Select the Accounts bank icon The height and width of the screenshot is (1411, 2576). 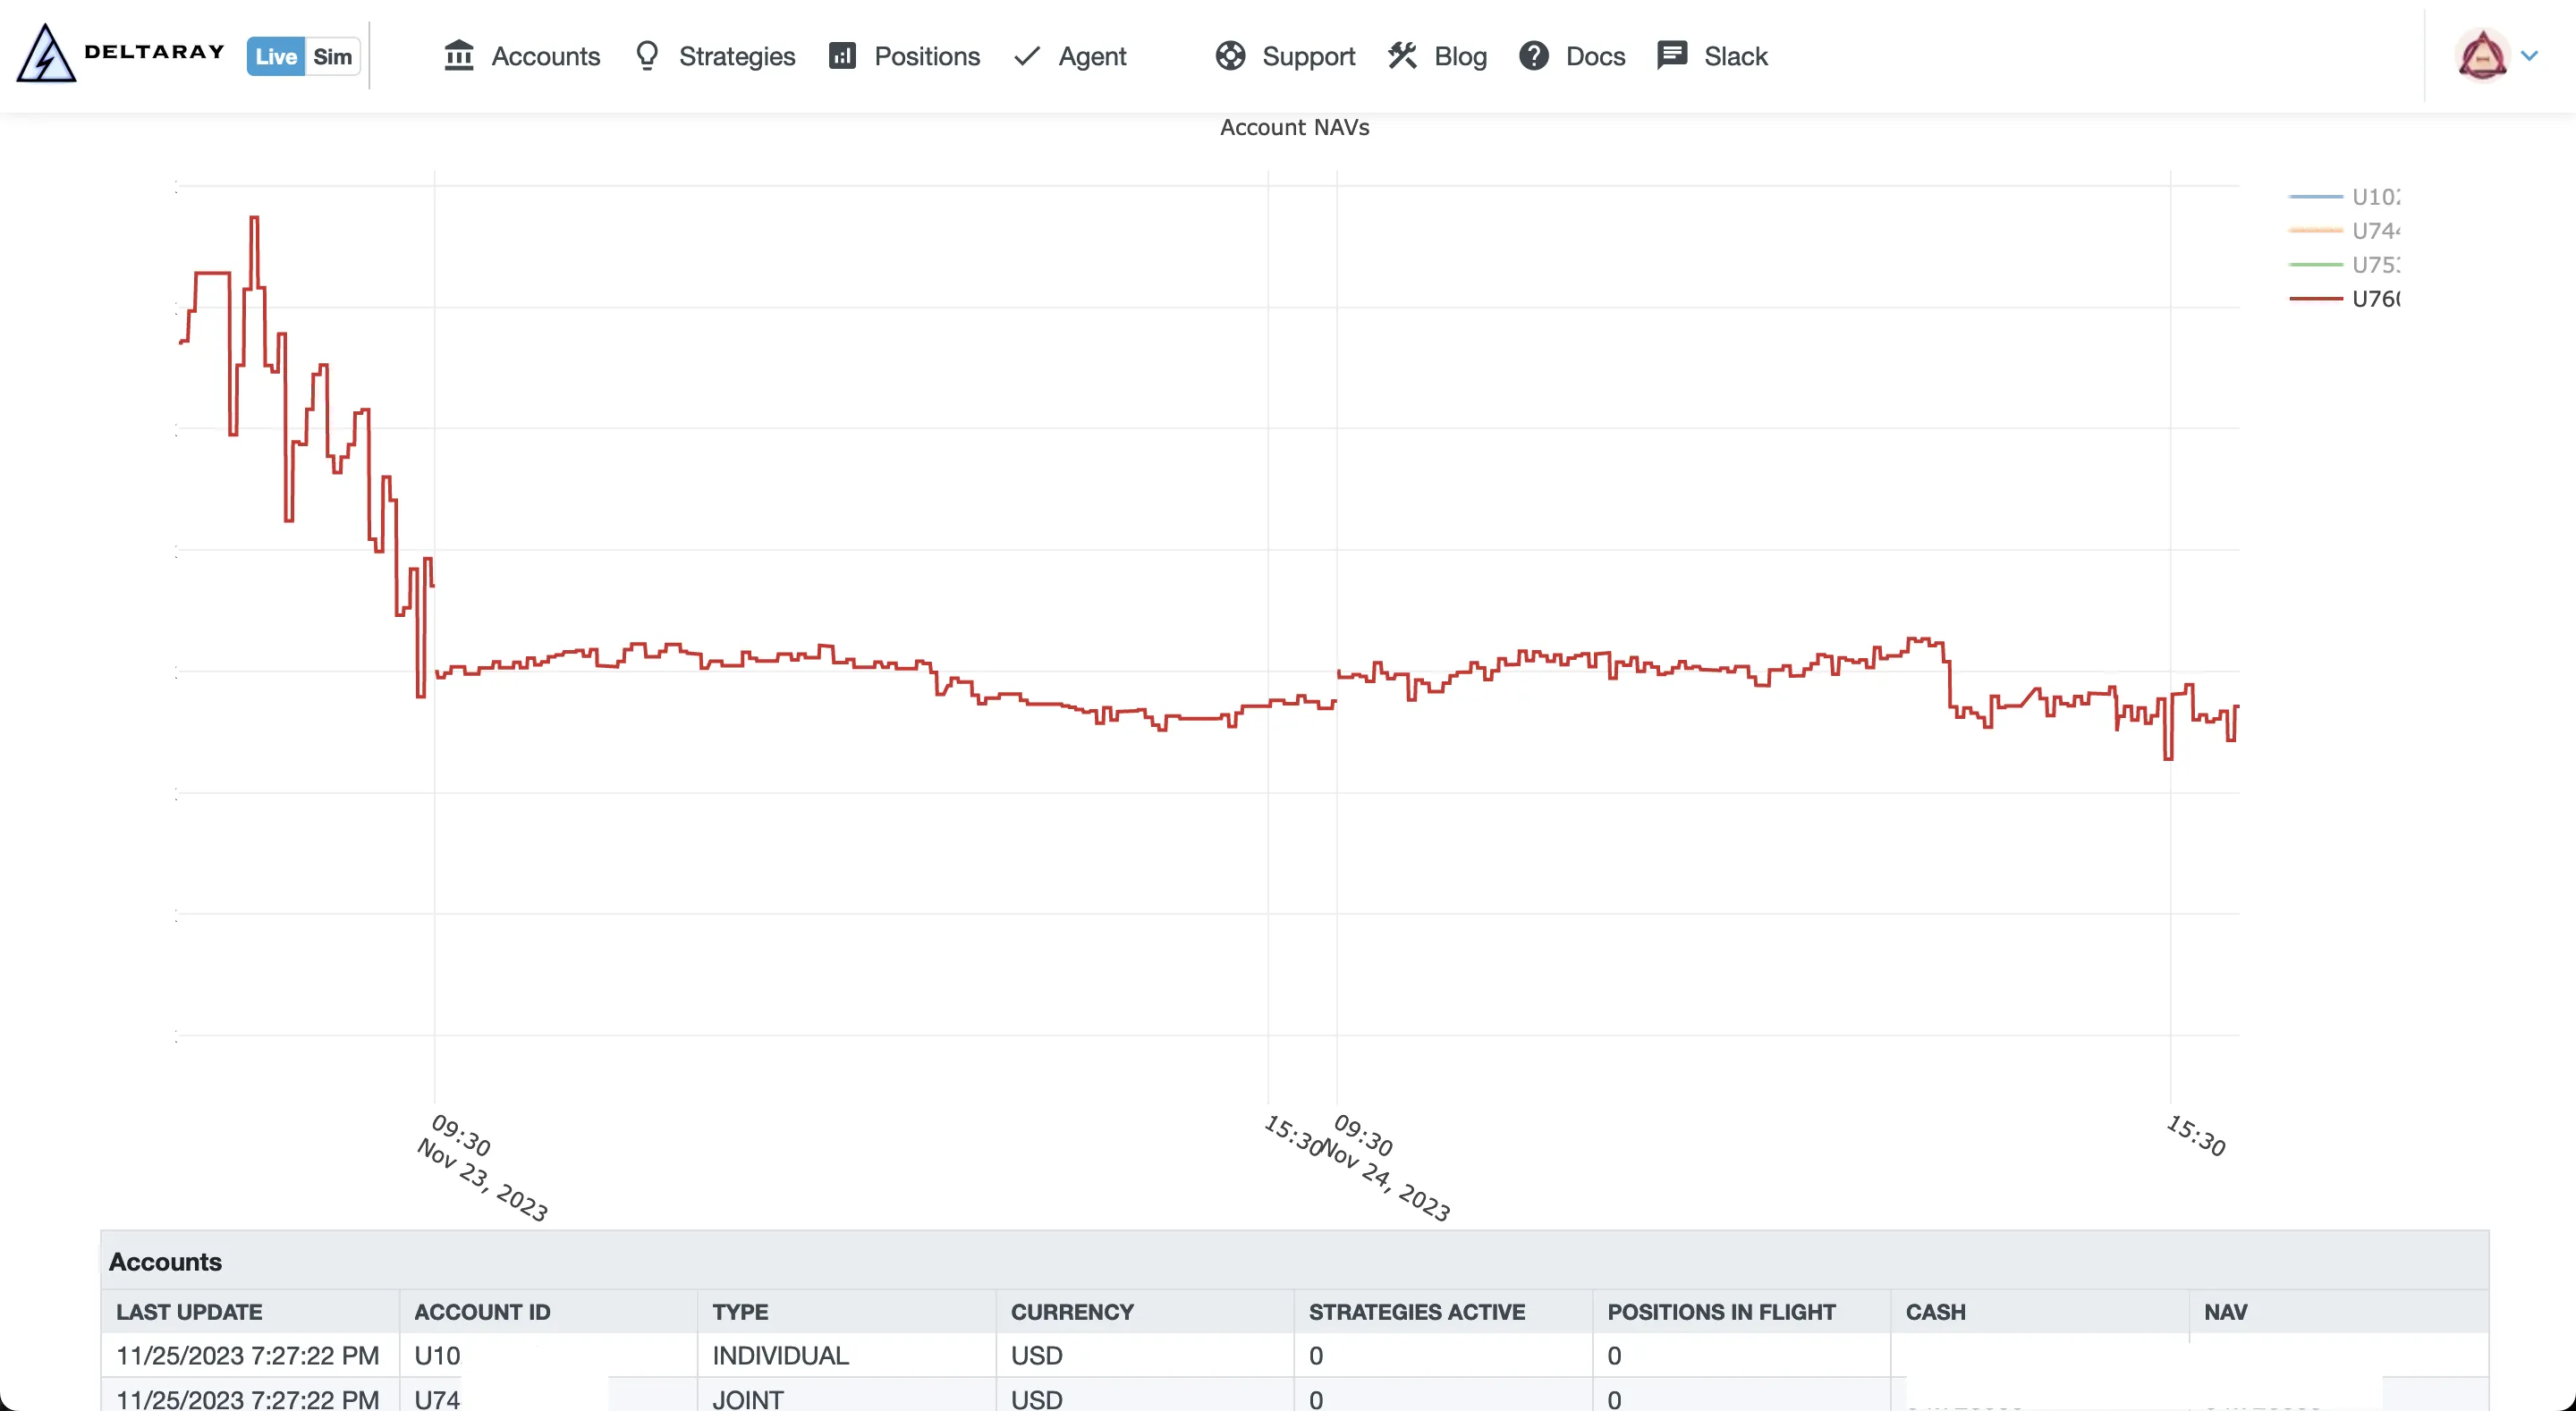pos(459,56)
